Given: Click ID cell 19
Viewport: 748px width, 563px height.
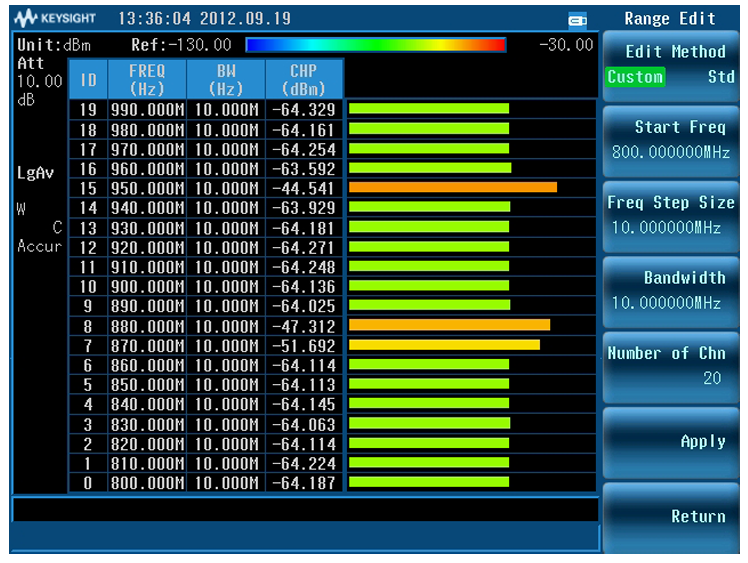Looking at the screenshot, I should click(x=88, y=110).
